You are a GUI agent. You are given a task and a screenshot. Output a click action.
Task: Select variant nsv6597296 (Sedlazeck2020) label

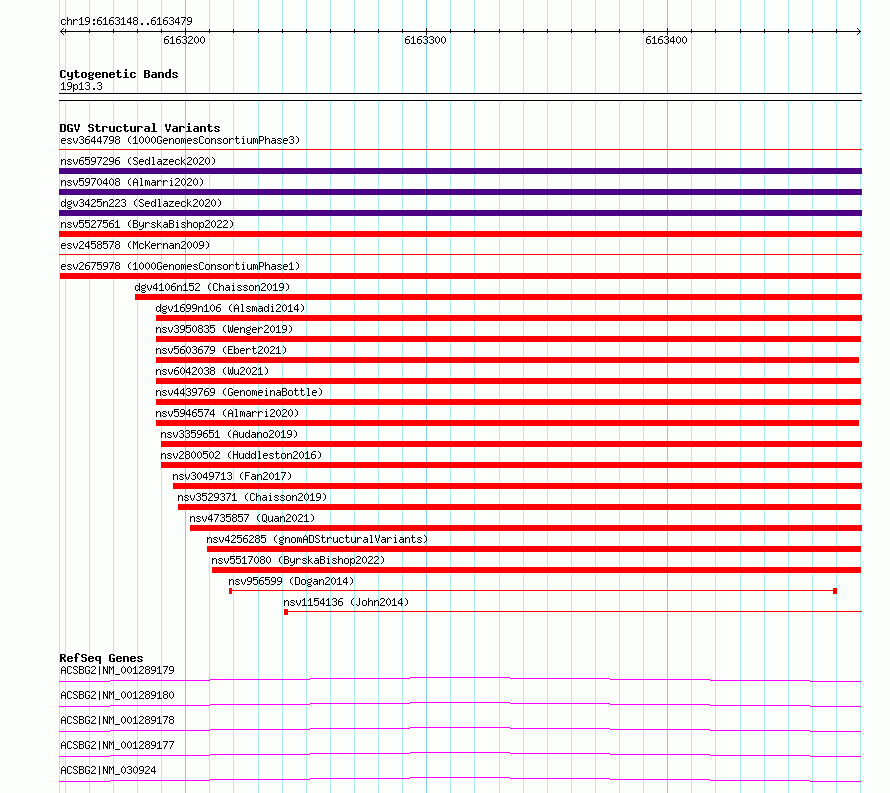(138, 161)
